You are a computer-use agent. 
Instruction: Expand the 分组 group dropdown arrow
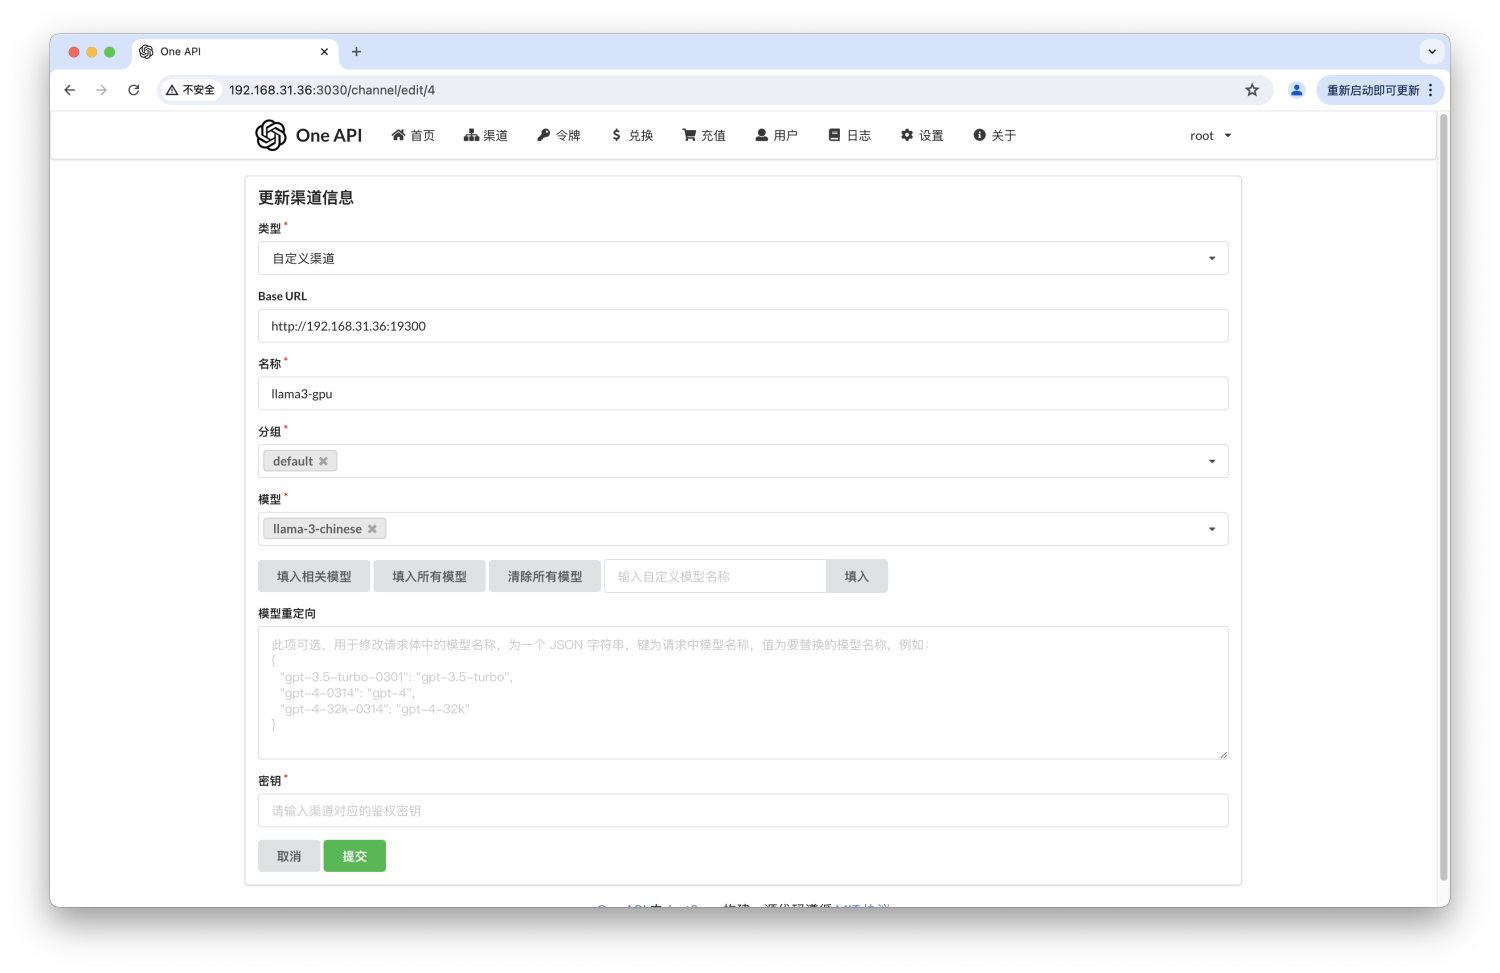click(1212, 461)
